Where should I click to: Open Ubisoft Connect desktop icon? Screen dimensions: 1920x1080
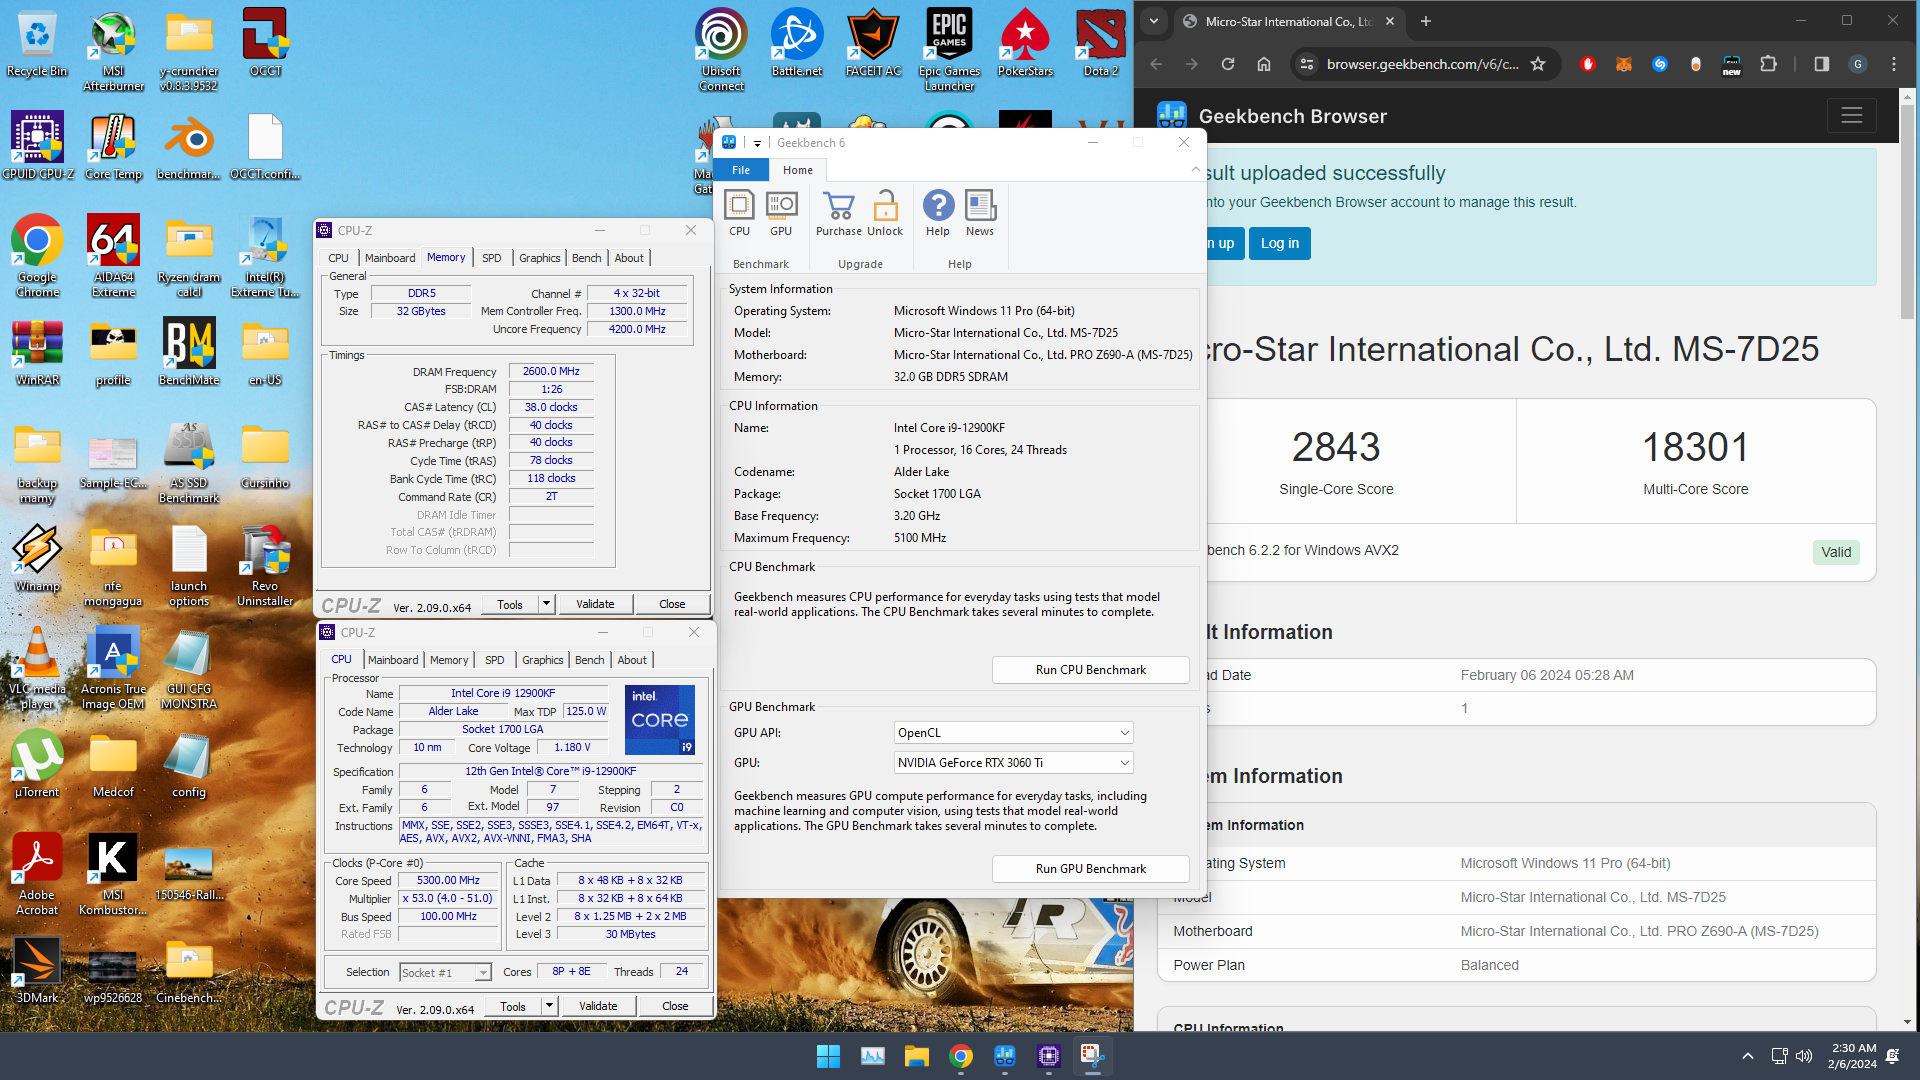coord(721,50)
